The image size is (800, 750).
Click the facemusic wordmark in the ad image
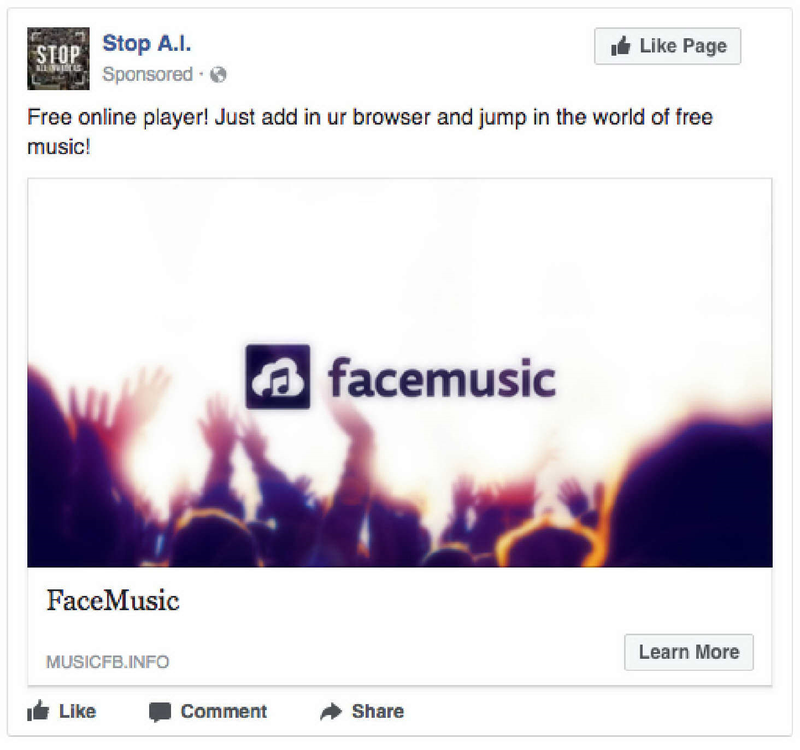pyautogui.click(x=441, y=378)
